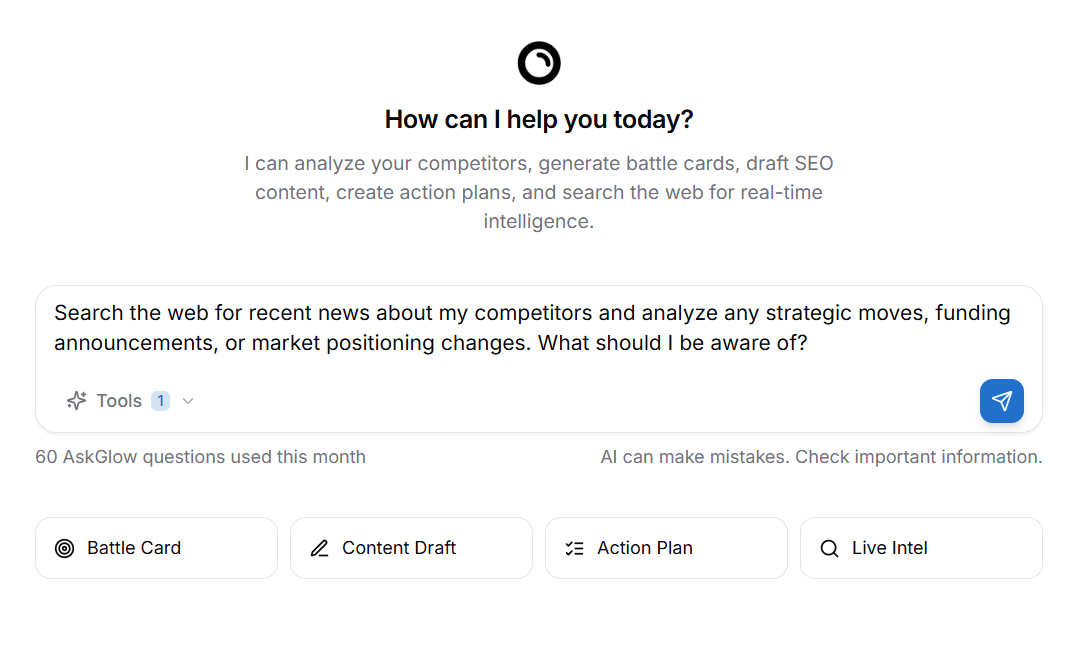Screen dimensions: 1074x665
Task: Start a Content Draft
Action: tap(411, 548)
